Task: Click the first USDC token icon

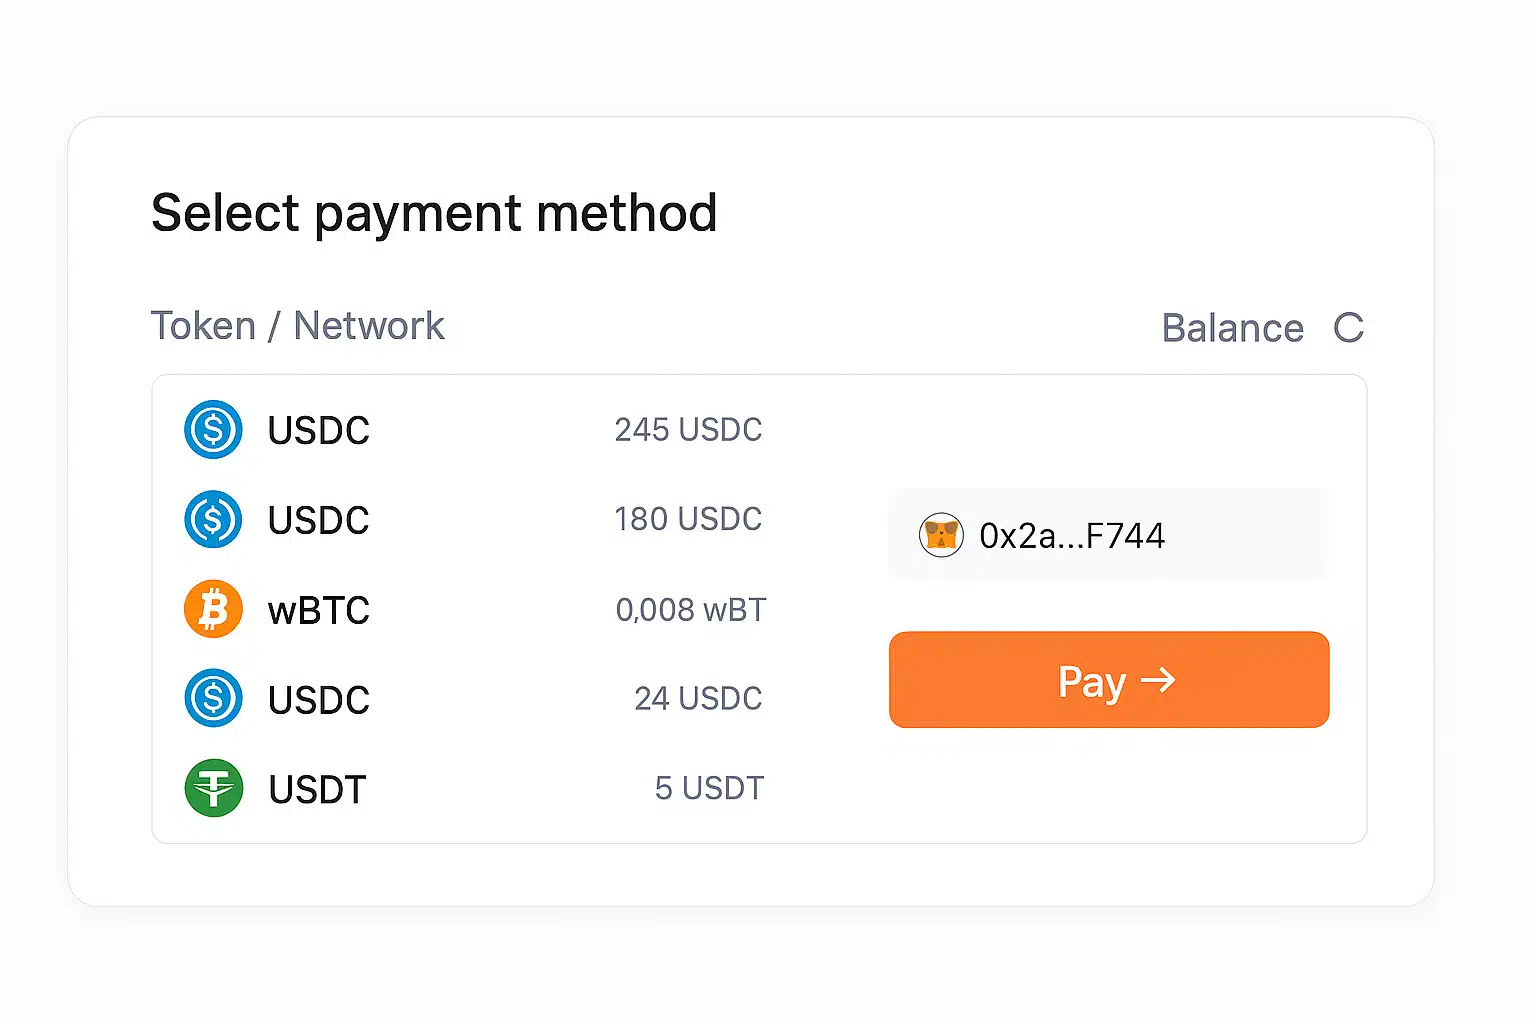Action: tap(213, 430)
